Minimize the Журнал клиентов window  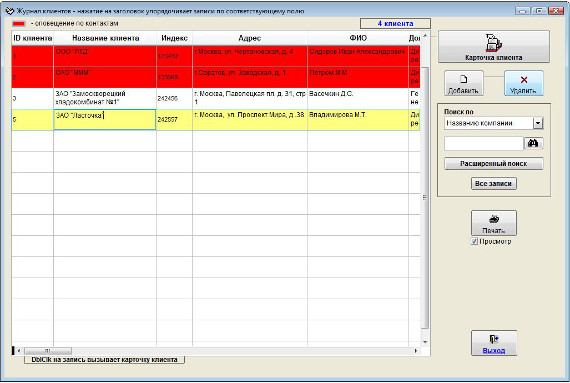522,11
